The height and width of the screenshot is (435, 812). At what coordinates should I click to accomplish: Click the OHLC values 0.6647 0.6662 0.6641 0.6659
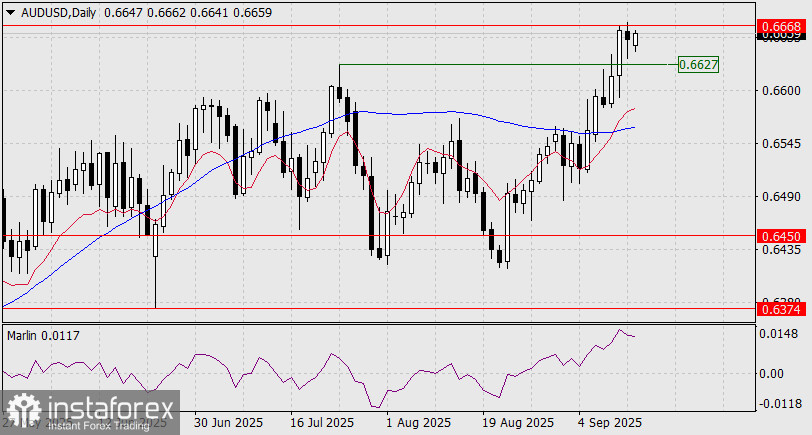[x=188, y=12]
